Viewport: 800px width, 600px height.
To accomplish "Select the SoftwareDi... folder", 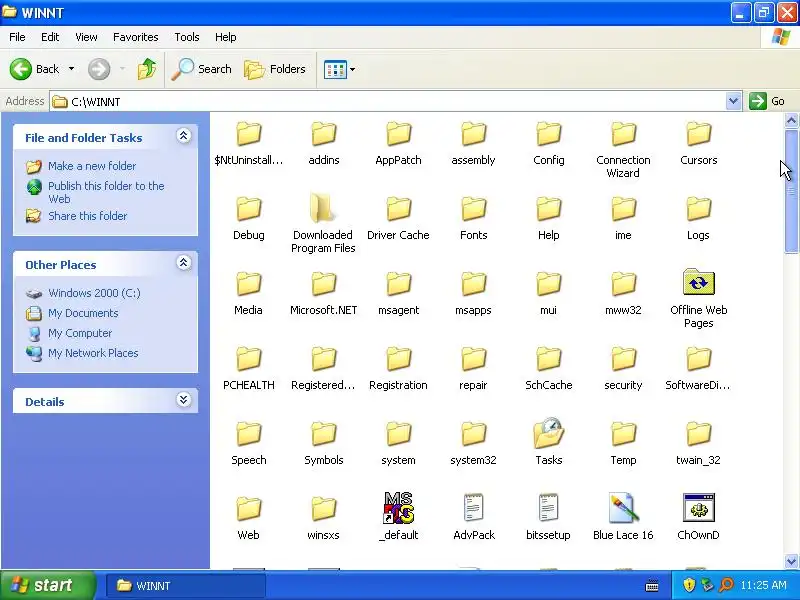I will pos(698,368).
